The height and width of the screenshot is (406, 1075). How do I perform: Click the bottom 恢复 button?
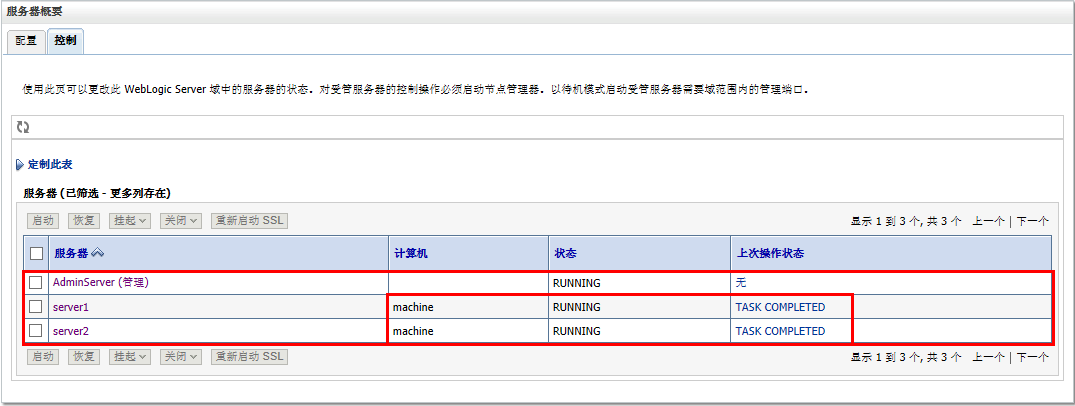84,357
